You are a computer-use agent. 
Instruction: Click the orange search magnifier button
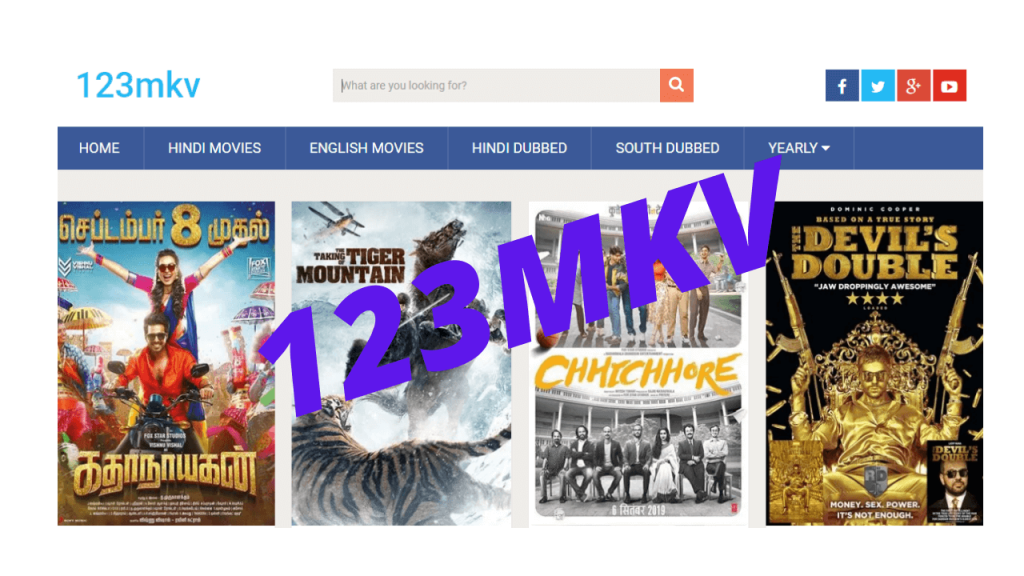(677, 86)
